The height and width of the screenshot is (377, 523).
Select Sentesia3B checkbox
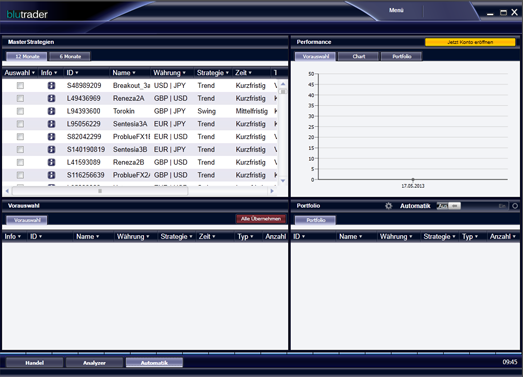point(20,149)
